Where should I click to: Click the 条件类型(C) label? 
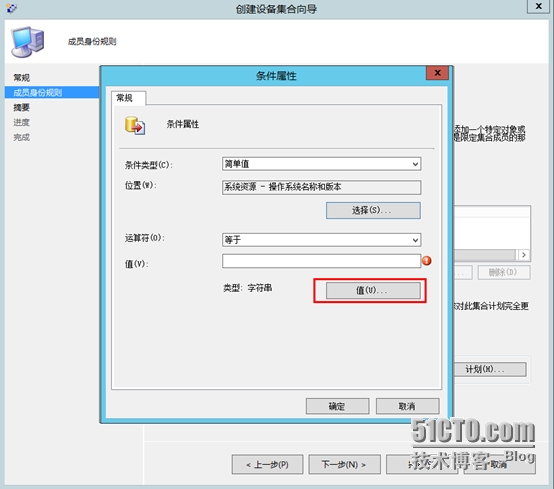click(x=148, y=165)
